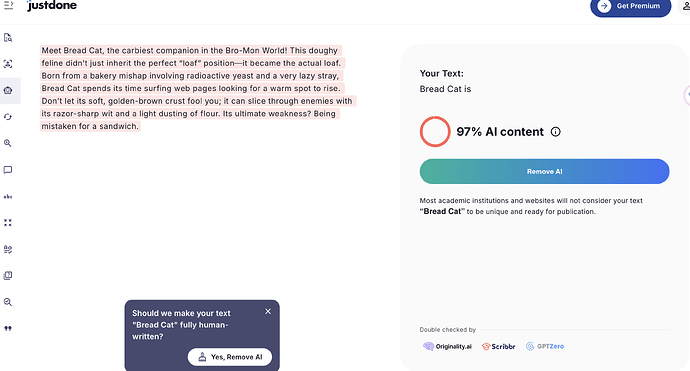Open the user profile icon at top right
The image size is (690, 371).
[686, 6]
